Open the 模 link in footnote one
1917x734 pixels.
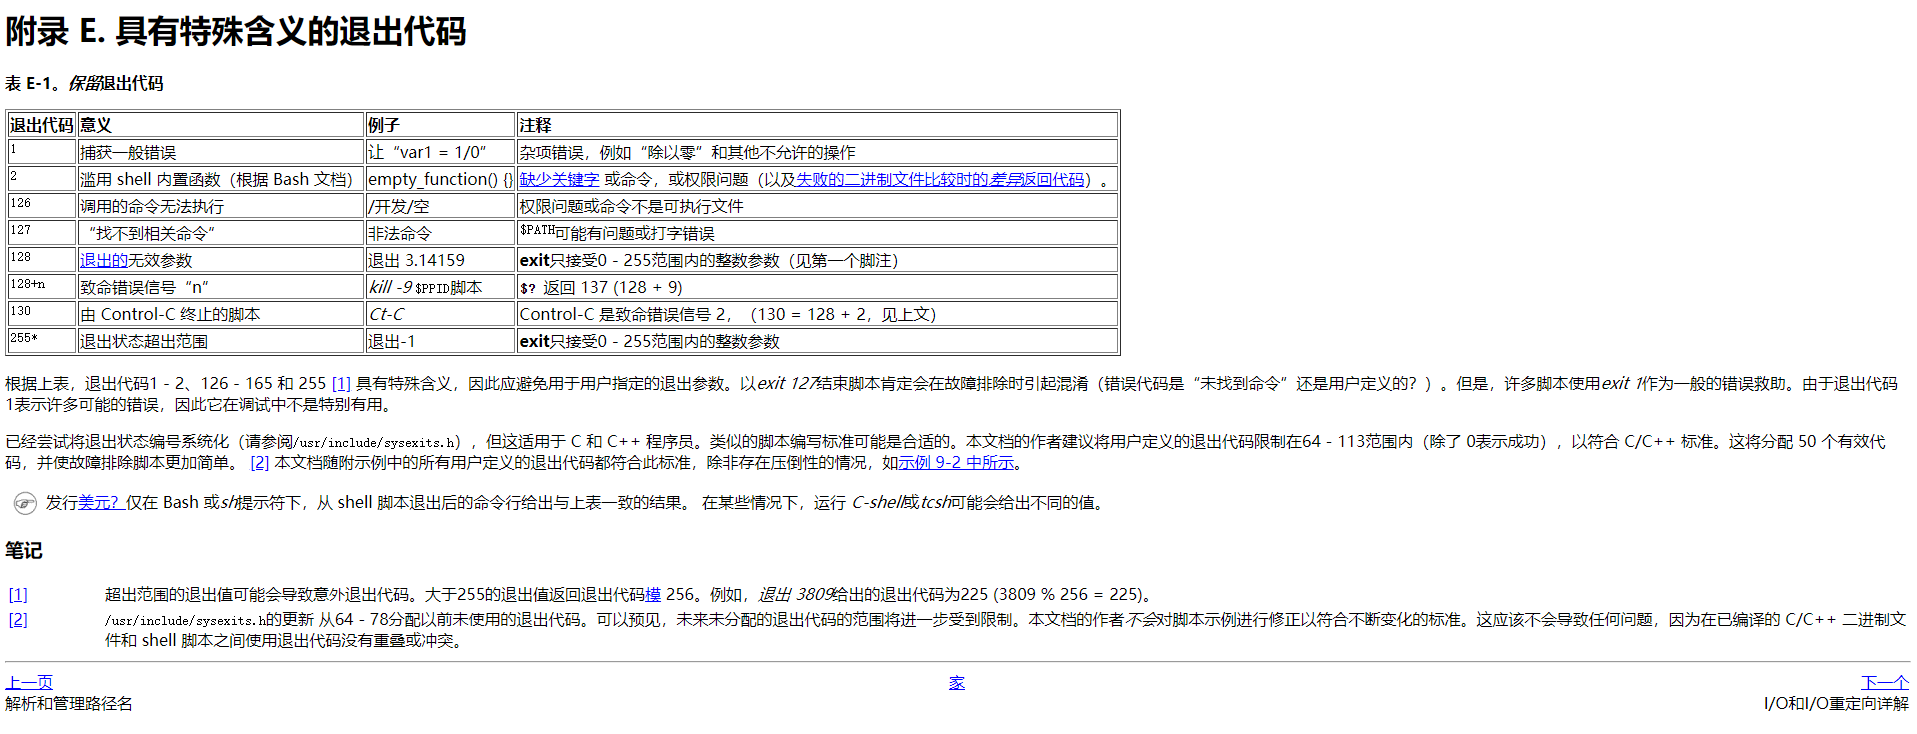653,594
